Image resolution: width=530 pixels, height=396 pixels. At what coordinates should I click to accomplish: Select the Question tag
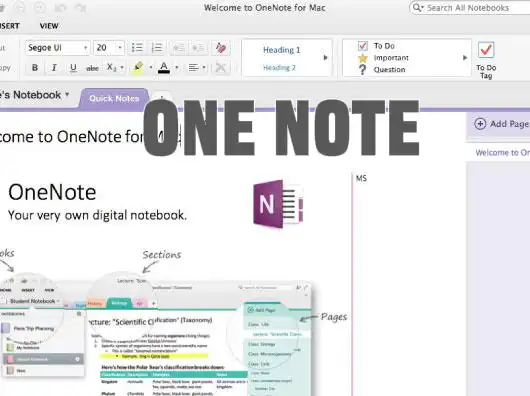[382, 70]
